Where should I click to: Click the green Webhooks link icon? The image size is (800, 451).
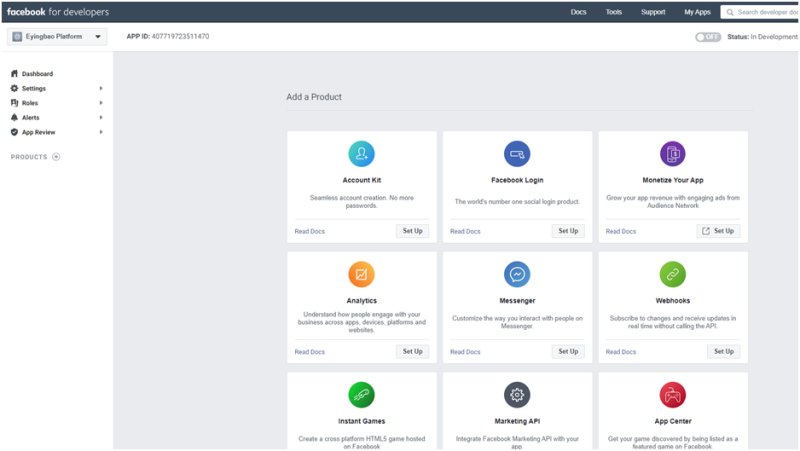tap(673, 274)
